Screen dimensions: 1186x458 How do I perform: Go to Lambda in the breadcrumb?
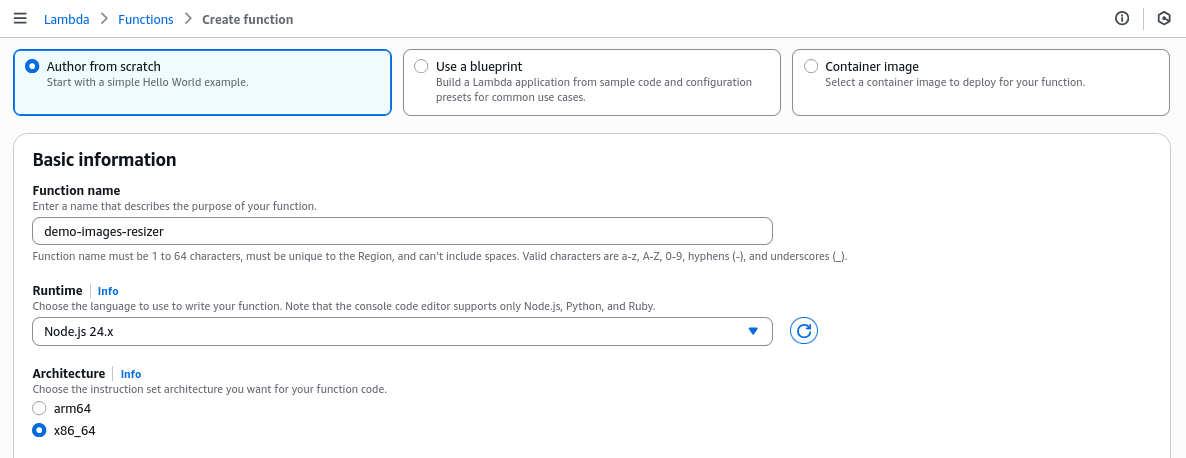tap(66, 19)
